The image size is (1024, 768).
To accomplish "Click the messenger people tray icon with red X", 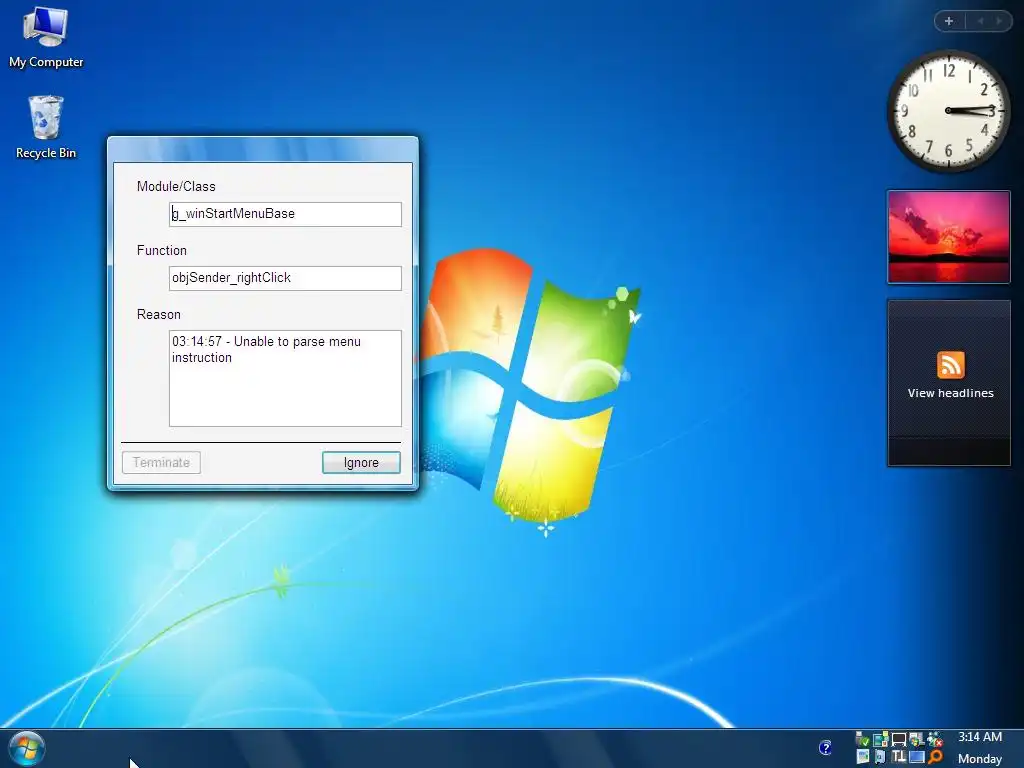I will pos(935,739).
